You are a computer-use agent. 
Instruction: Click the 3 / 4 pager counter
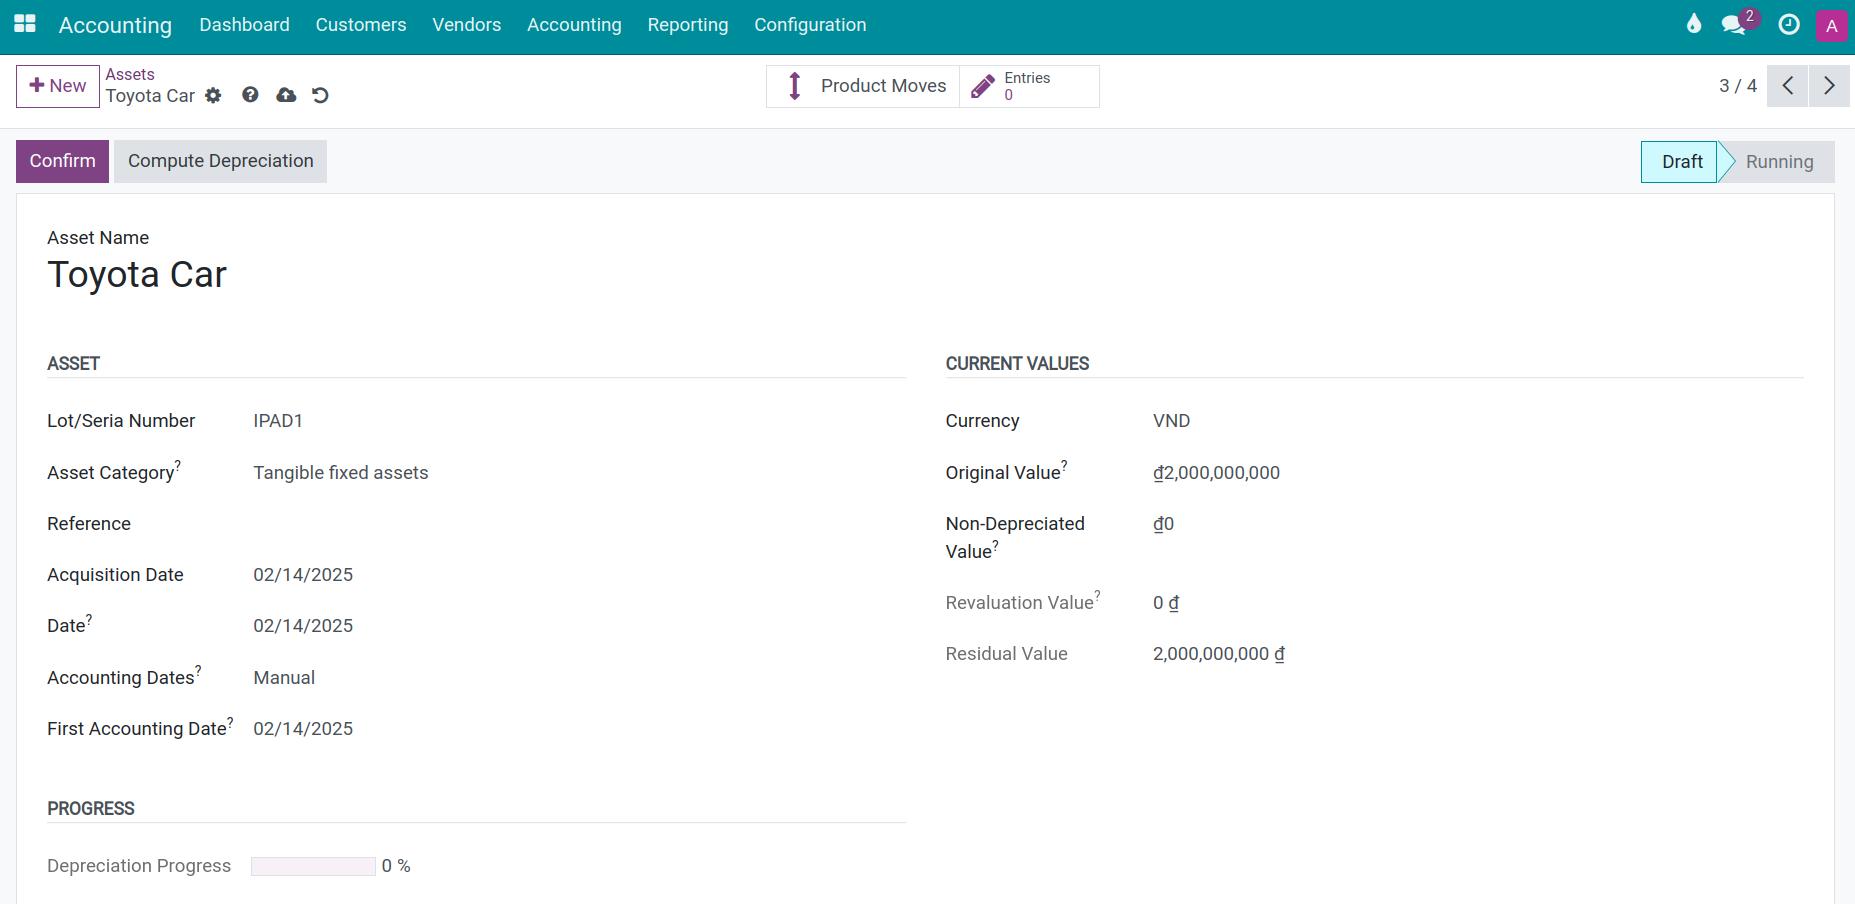[x=1737, y=86]
